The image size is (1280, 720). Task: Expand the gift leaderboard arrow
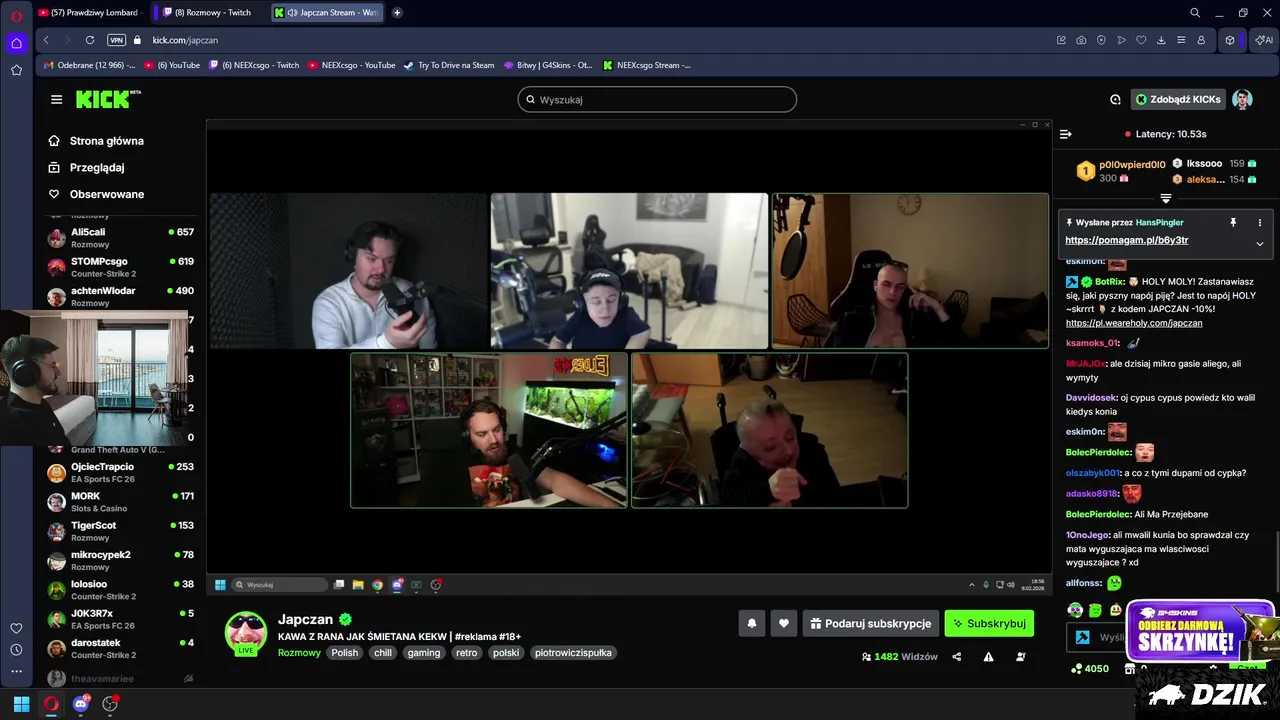[1165, 199]
